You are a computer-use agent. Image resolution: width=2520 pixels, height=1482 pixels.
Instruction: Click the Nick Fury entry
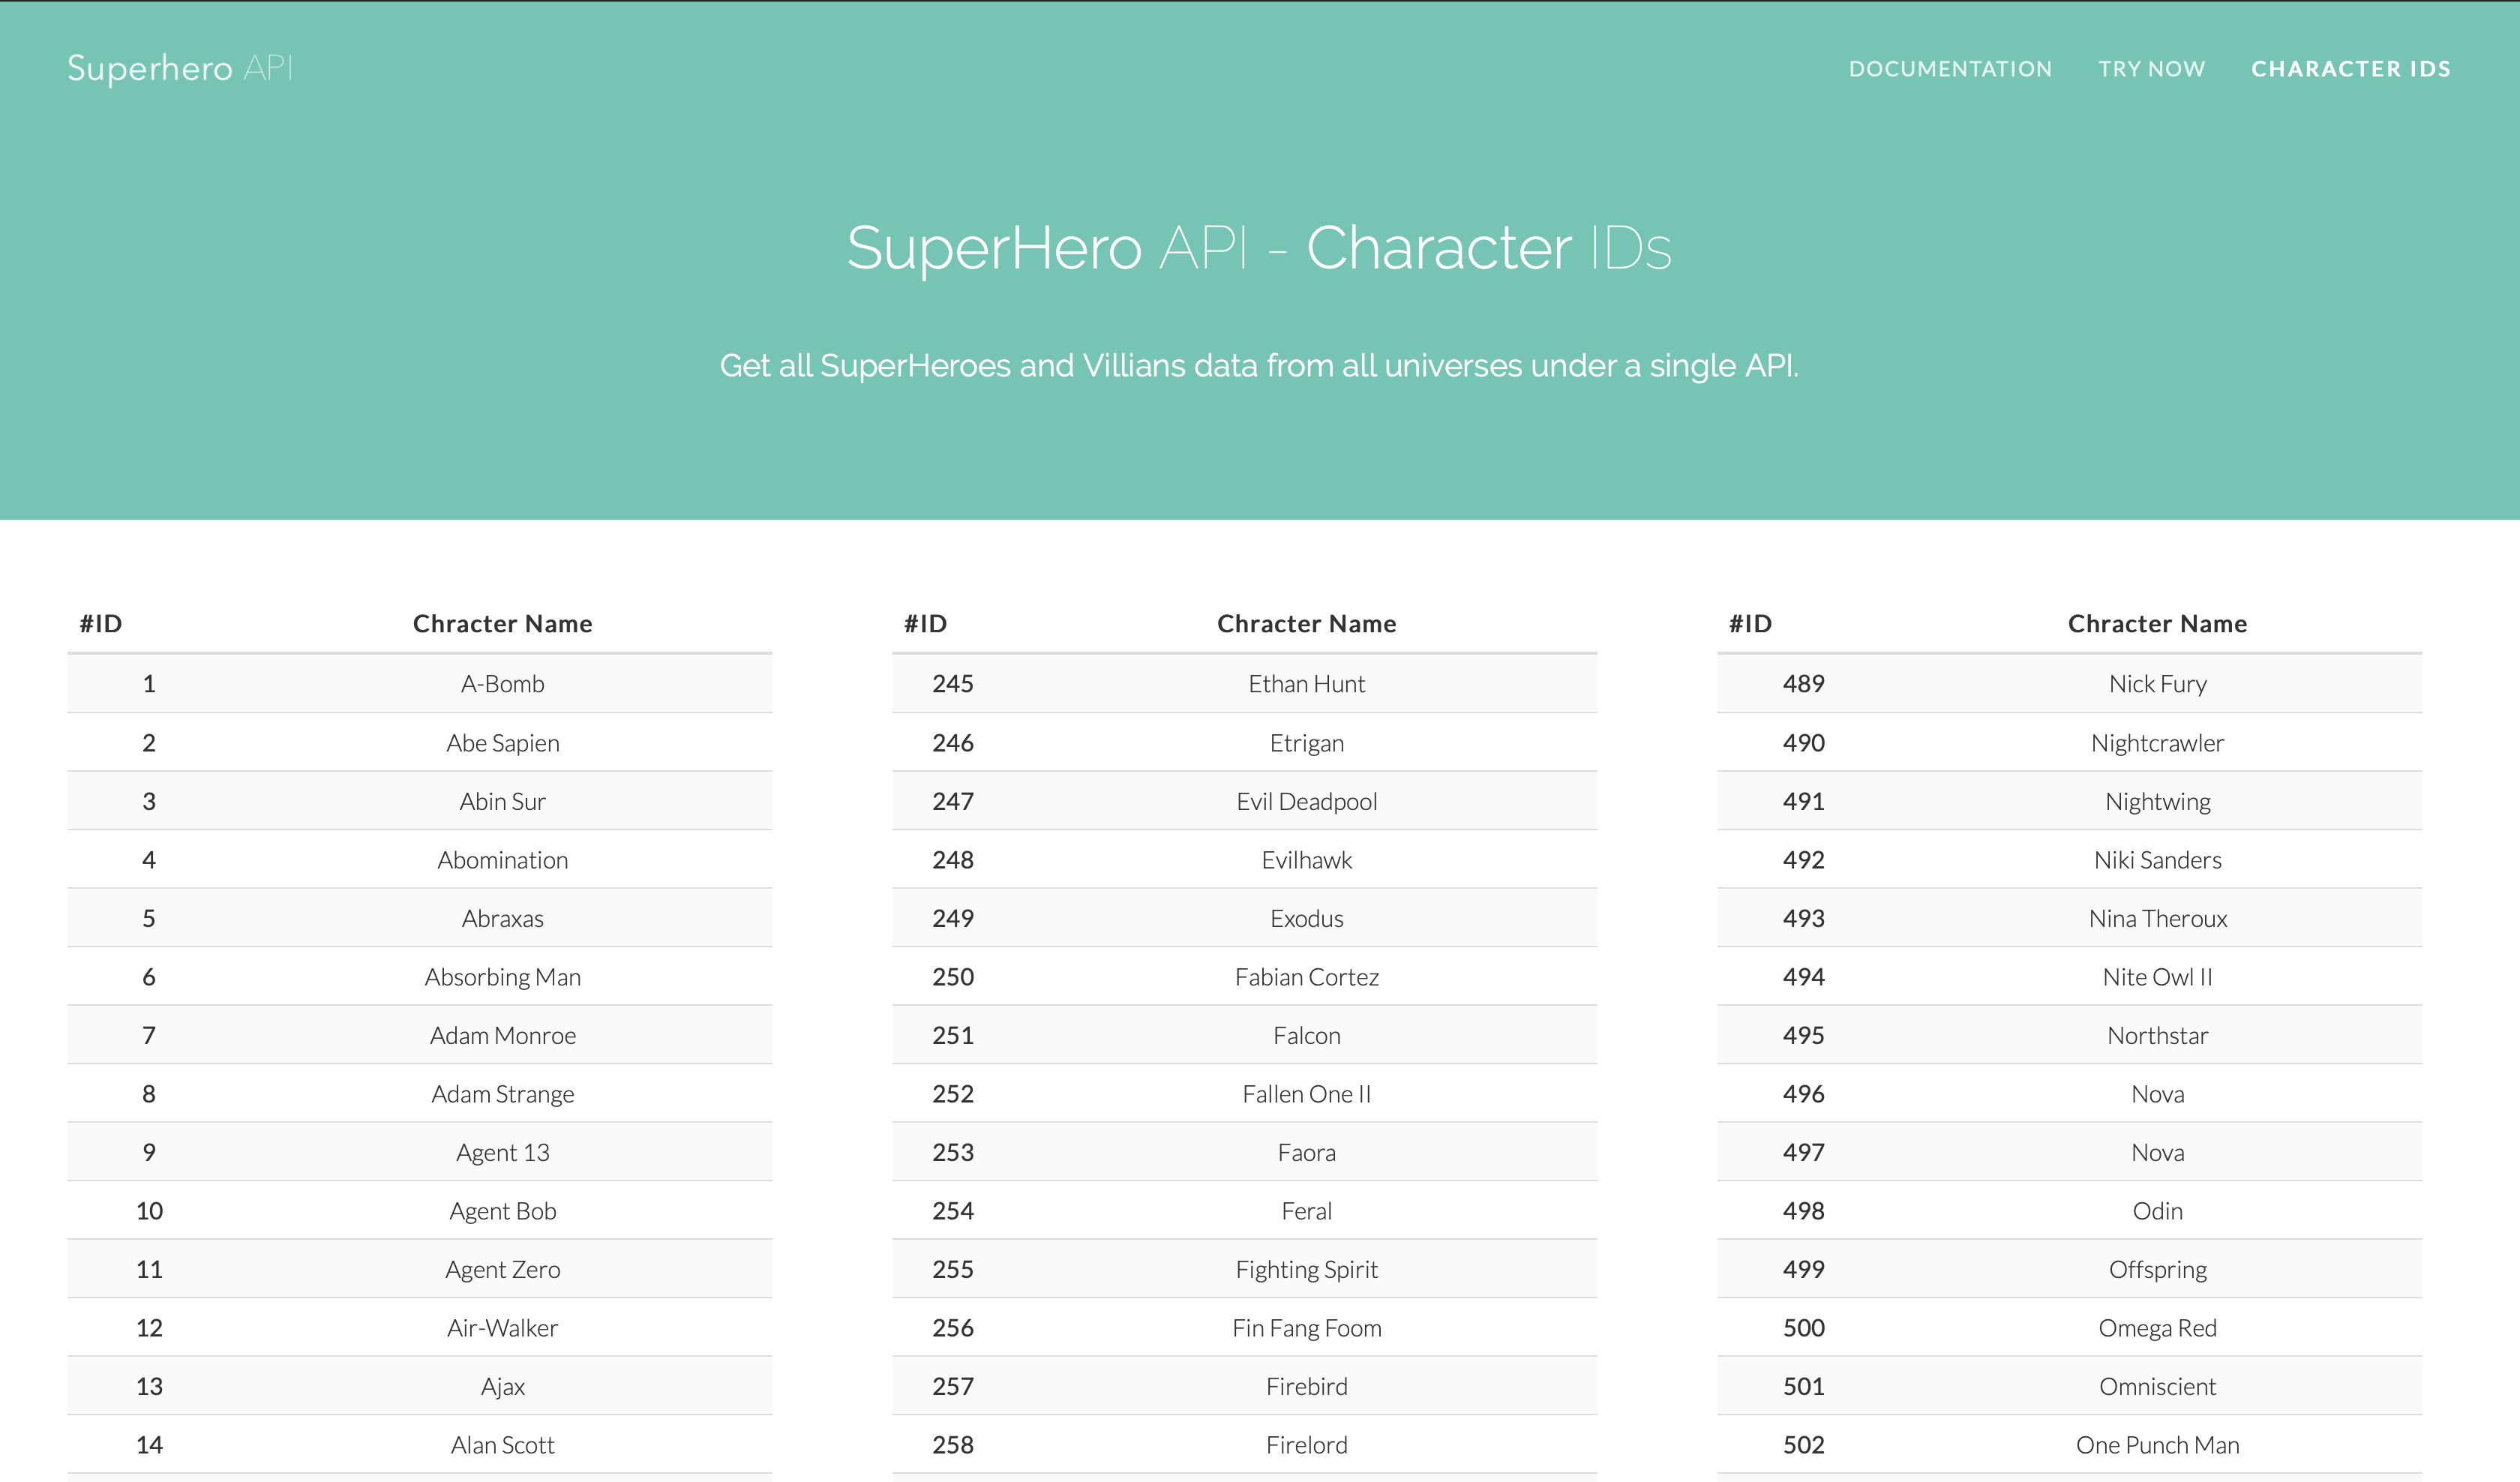coord(2157,684)
